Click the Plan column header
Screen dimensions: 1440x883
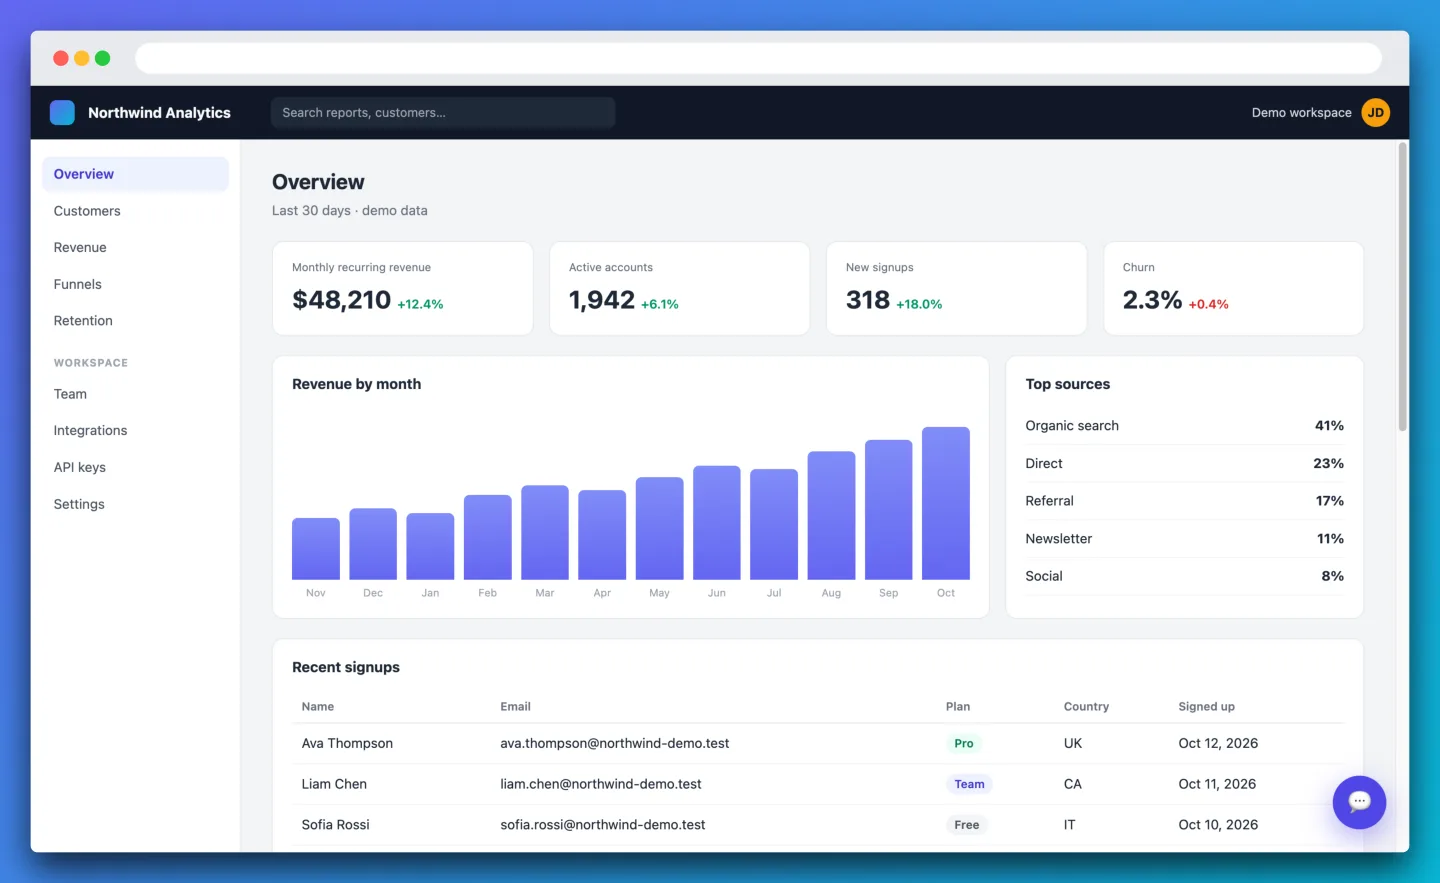(x=958, y=706)
